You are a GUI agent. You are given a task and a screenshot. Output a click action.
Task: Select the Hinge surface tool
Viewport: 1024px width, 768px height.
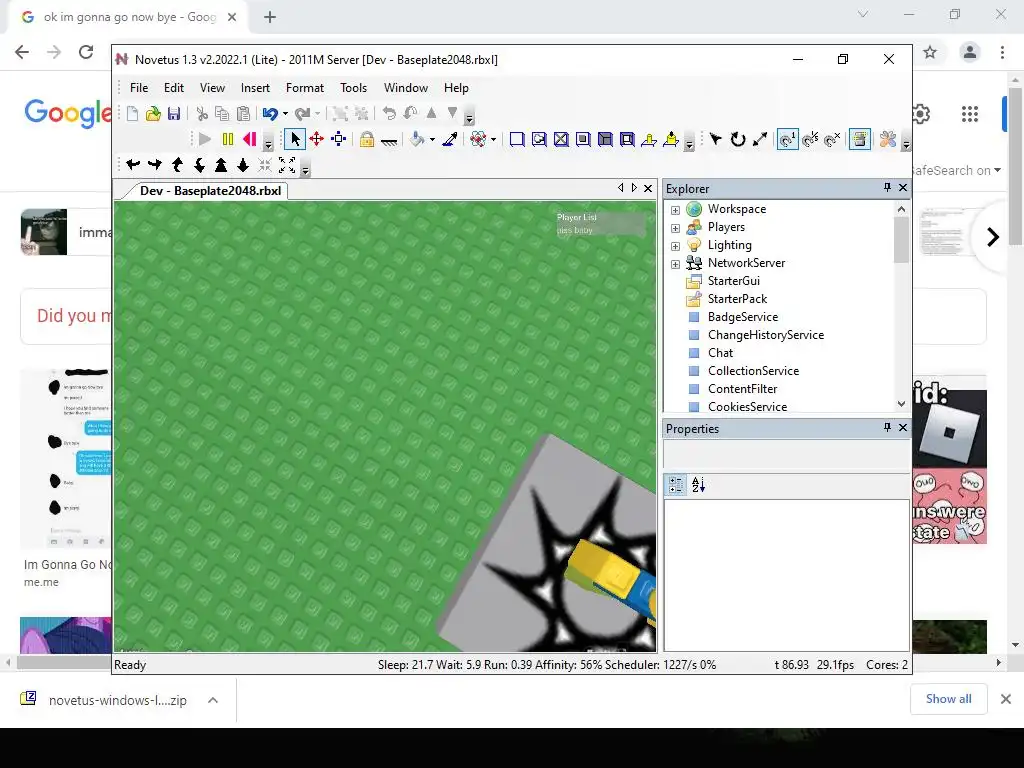coord(649,139)
